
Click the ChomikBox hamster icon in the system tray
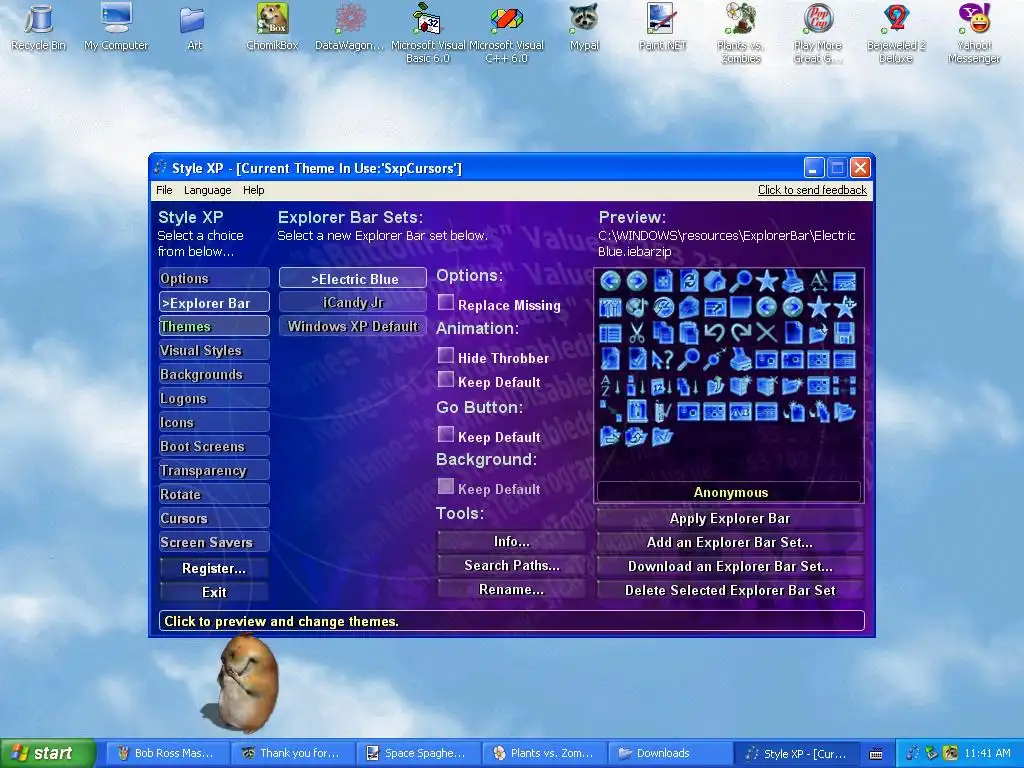(x=951, y=753)
